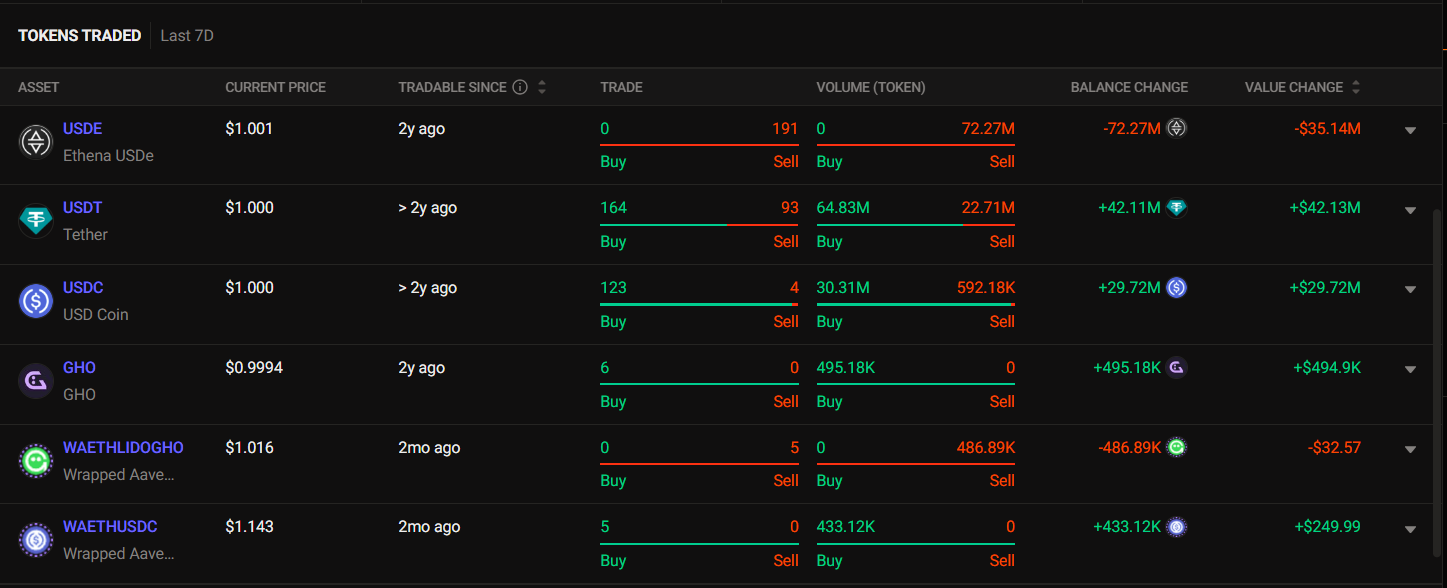This screenshot has height=588, width=1447.
Task: Click the Current Price column header
Action: click(276, 87)
